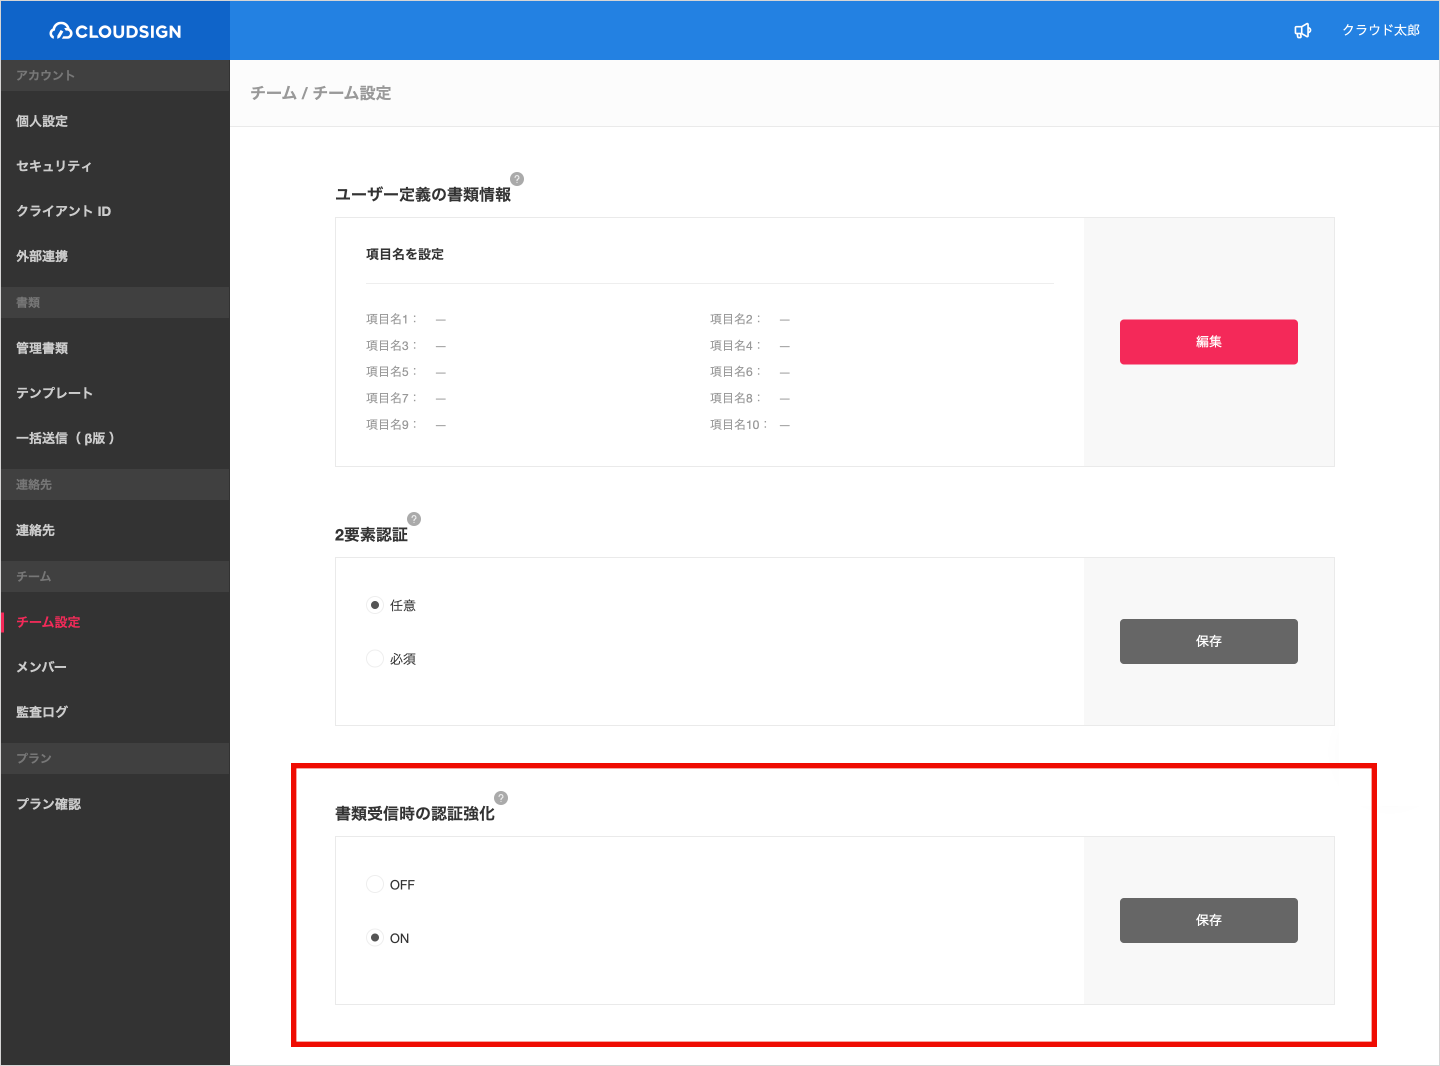Select the 必須 radio button
1440x1066 pixels.
(375, 659)
